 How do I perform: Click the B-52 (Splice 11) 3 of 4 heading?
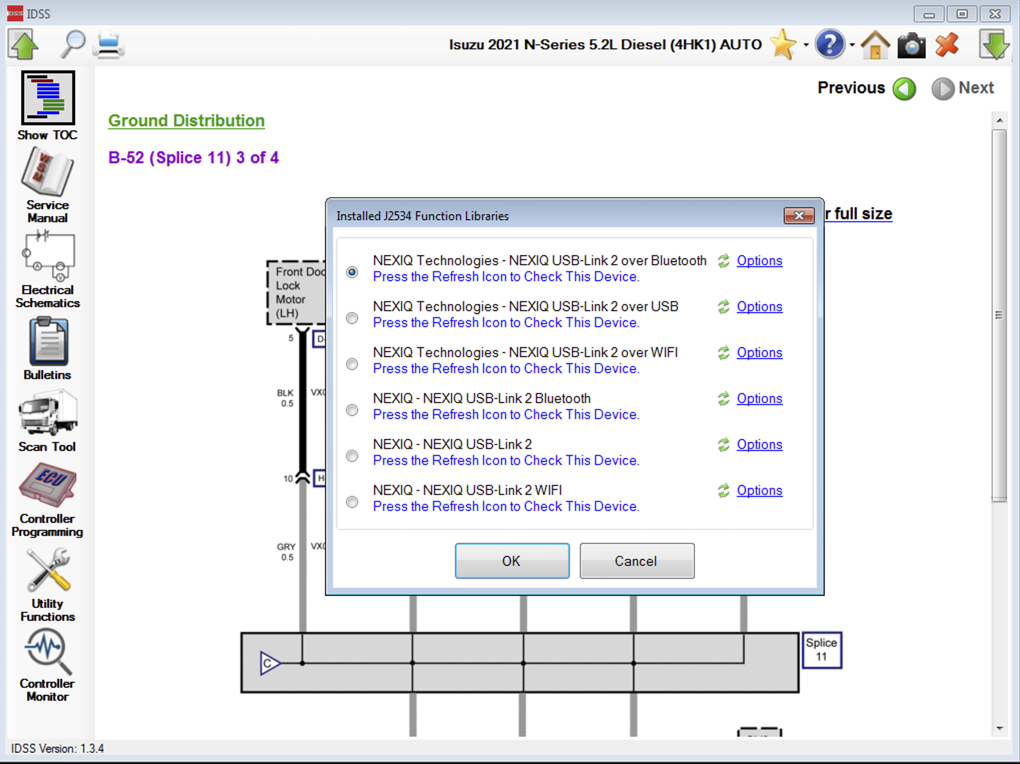click(194, 158)
